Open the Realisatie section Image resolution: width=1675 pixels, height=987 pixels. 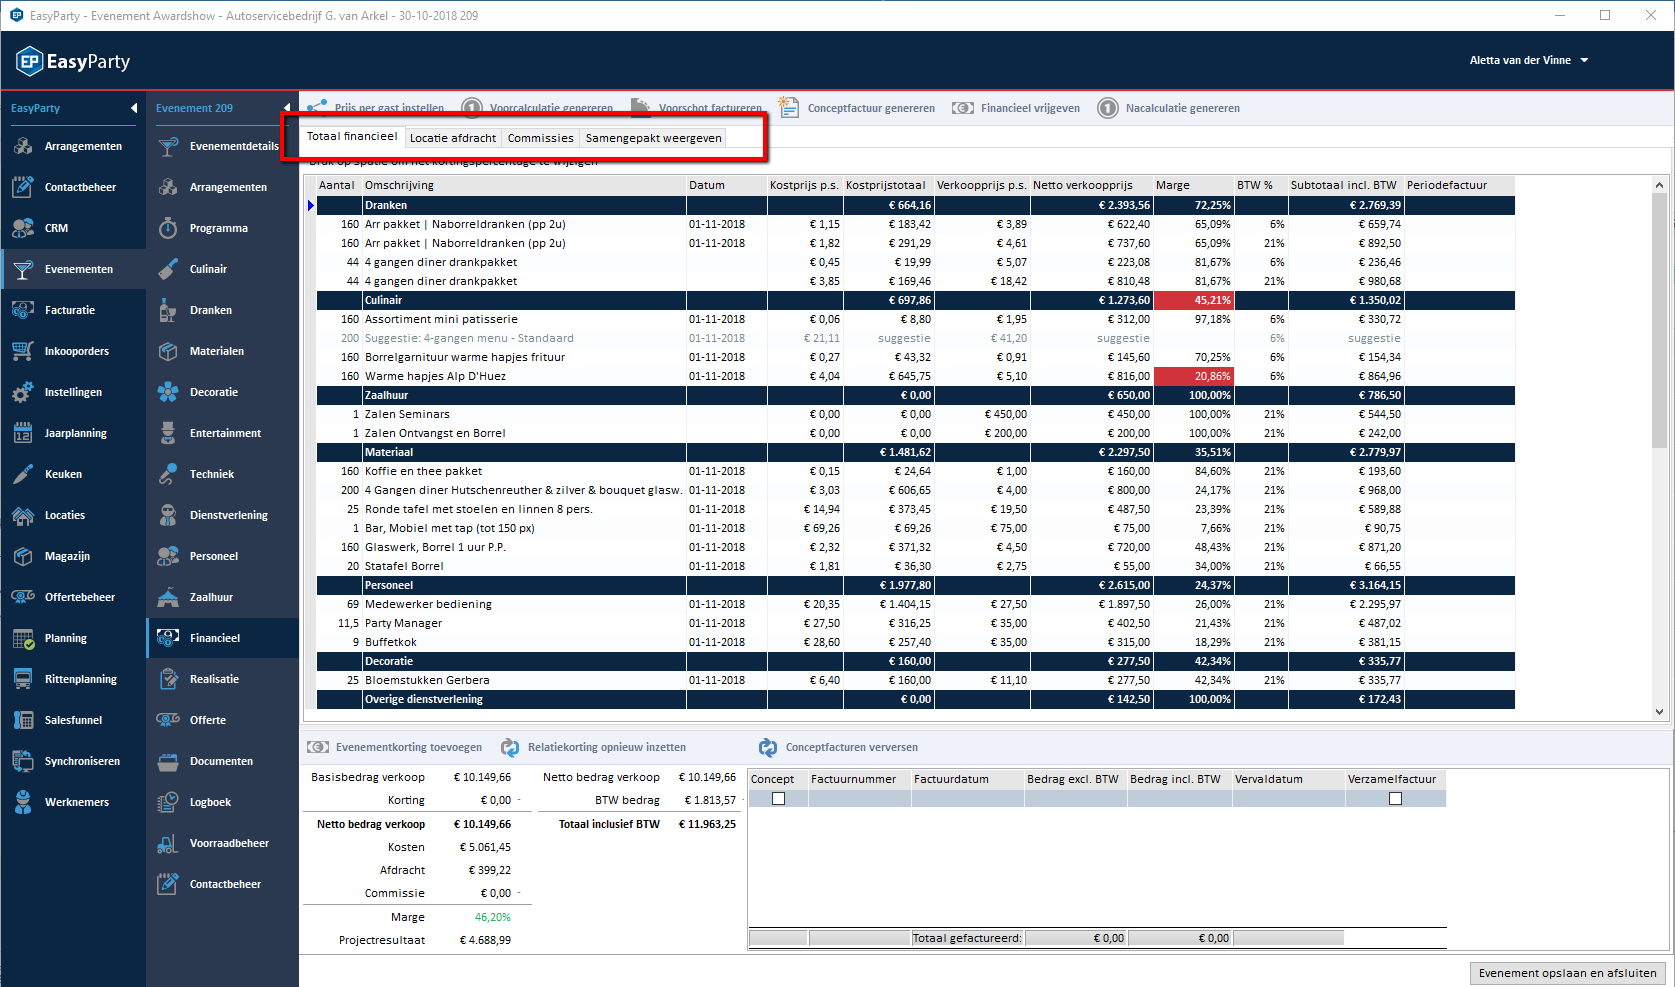coord(222,679)
